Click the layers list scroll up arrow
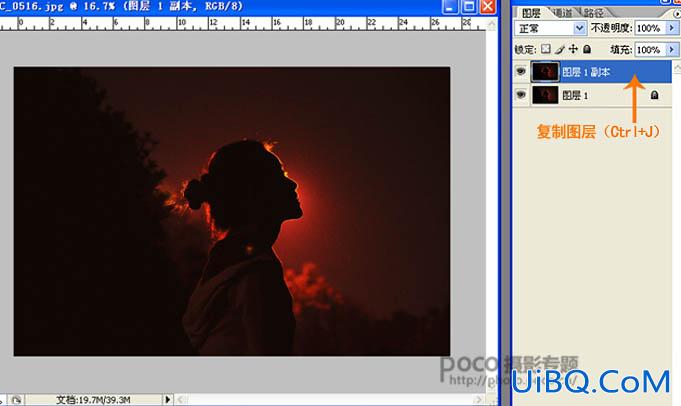The height and width of the screenshot is (406, 681). coord(677,67)
